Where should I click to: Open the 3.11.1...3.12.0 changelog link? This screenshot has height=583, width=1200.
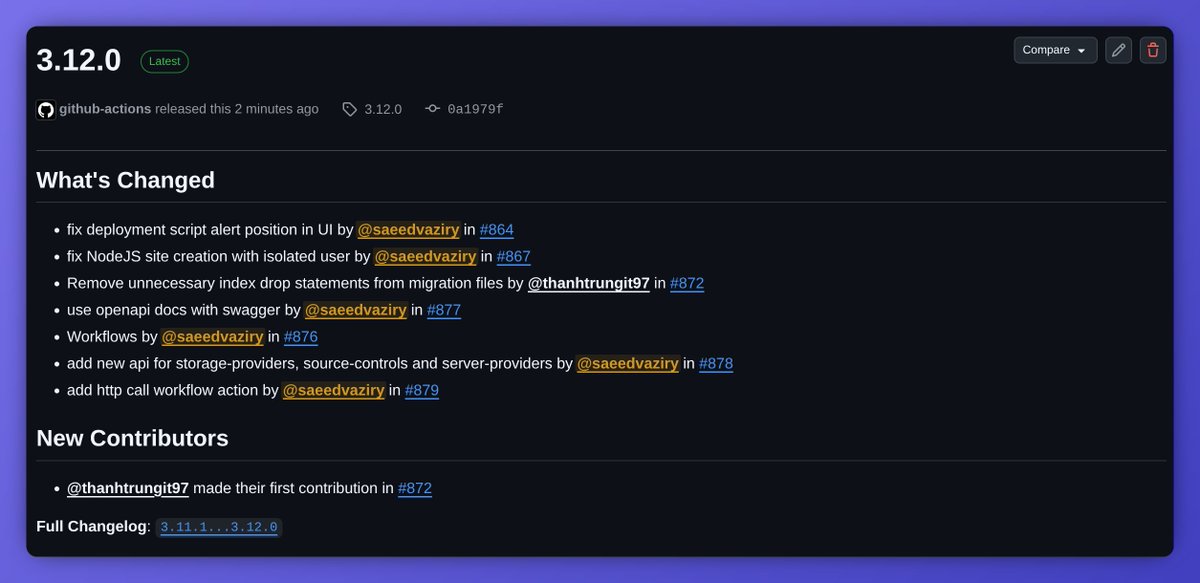point(219,527)
